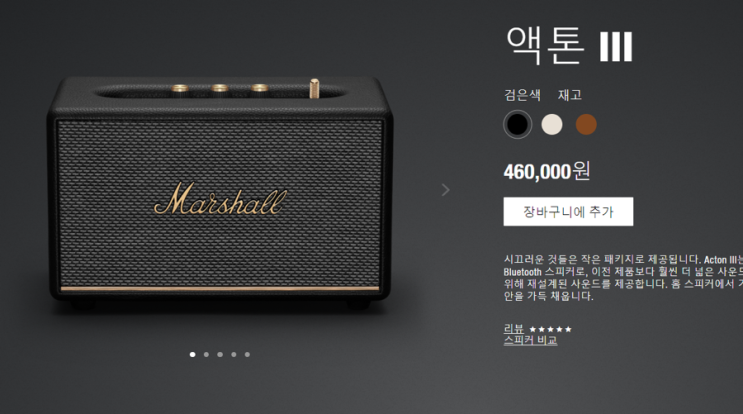Click the 재고 stock status label
This screenshot has width=743, height=414.
click(570, 95)
